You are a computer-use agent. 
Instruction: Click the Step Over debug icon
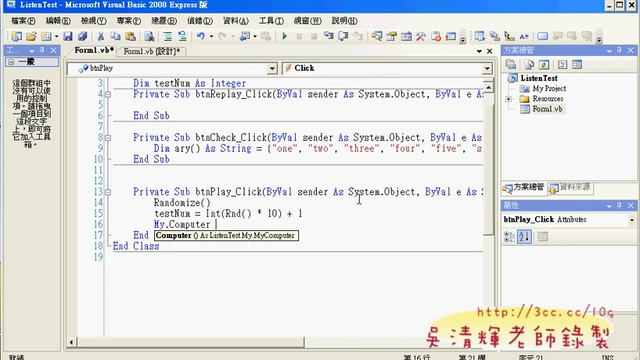pos(343,36)
